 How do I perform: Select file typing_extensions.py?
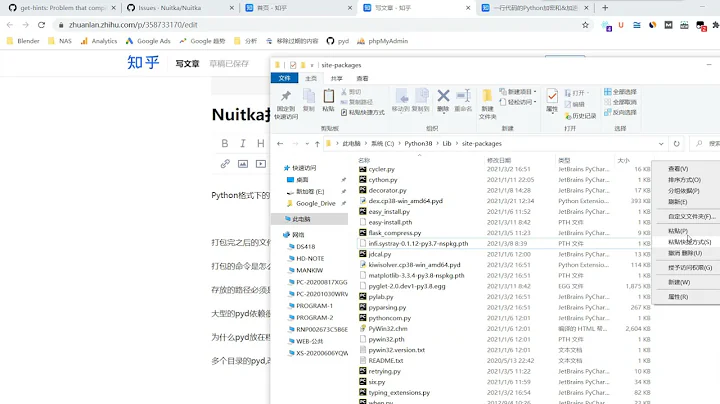point(399,393)
